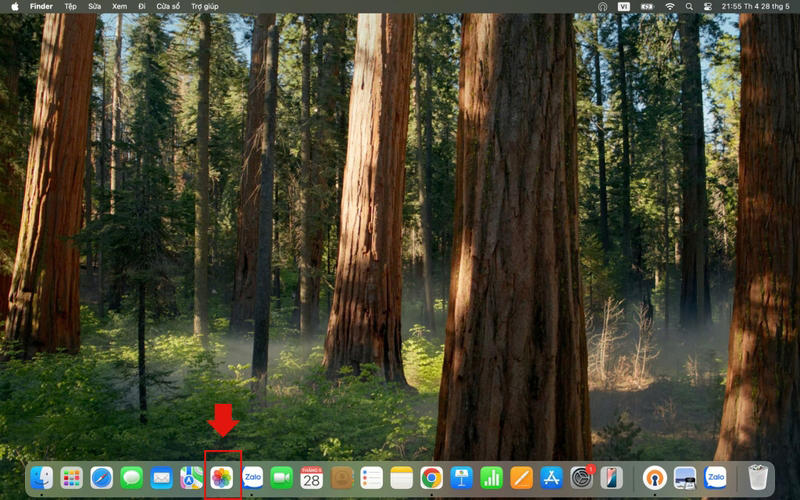Open the Trash in the Dock

point(758,478)
